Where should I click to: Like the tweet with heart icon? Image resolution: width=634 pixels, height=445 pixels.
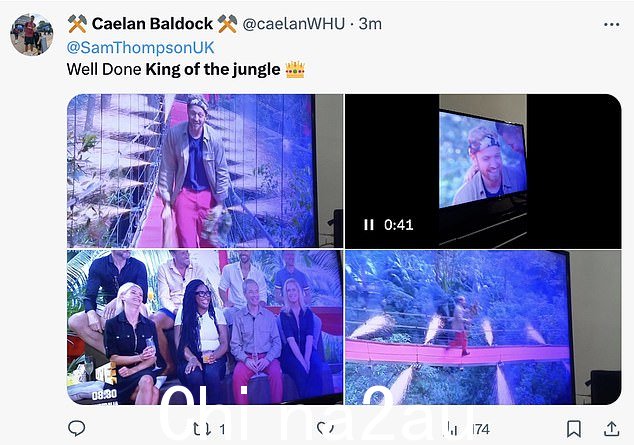click(x=325, y=428)
